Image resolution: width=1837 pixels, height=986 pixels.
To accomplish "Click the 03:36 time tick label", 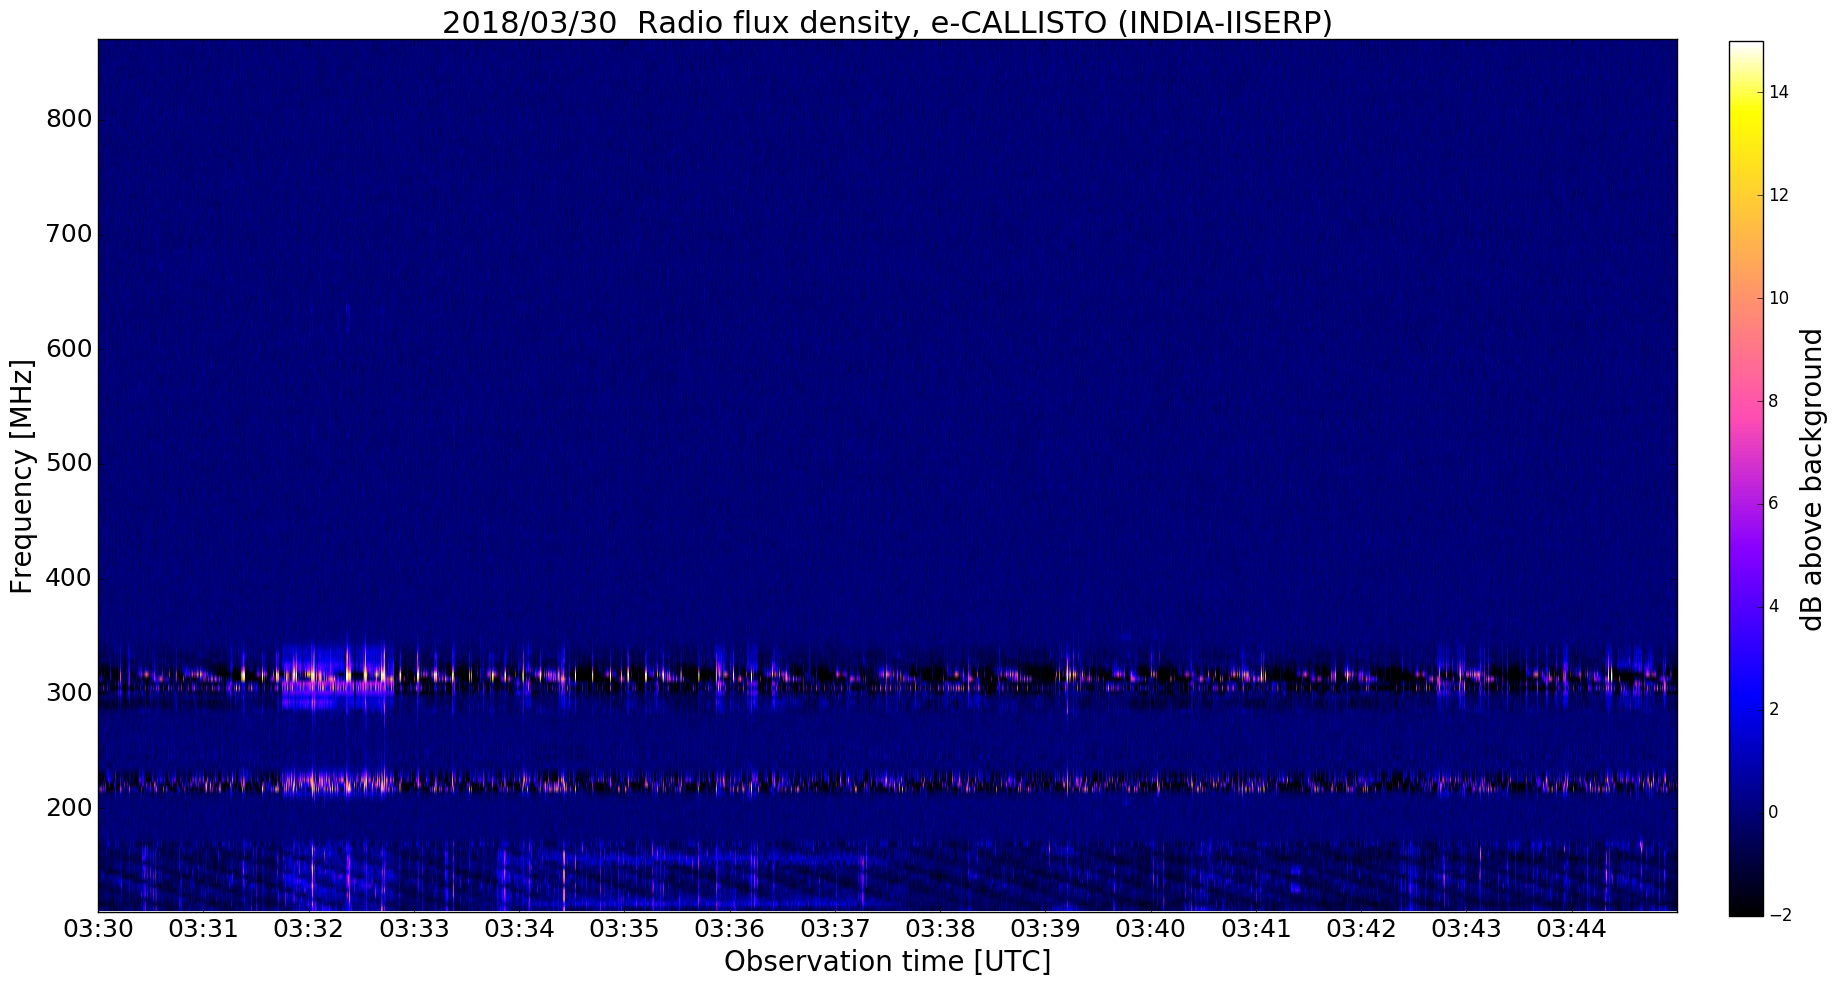I will (x=729, y=929).
